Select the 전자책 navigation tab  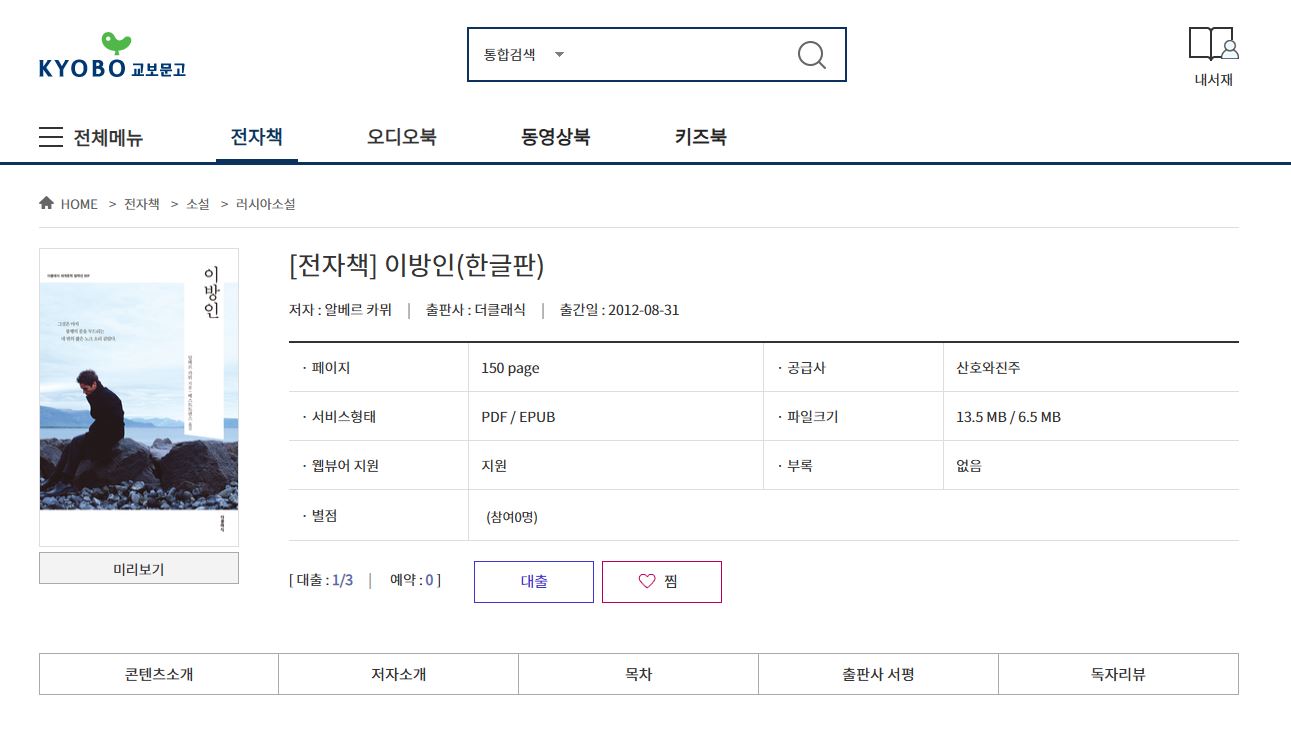(256, 137)
